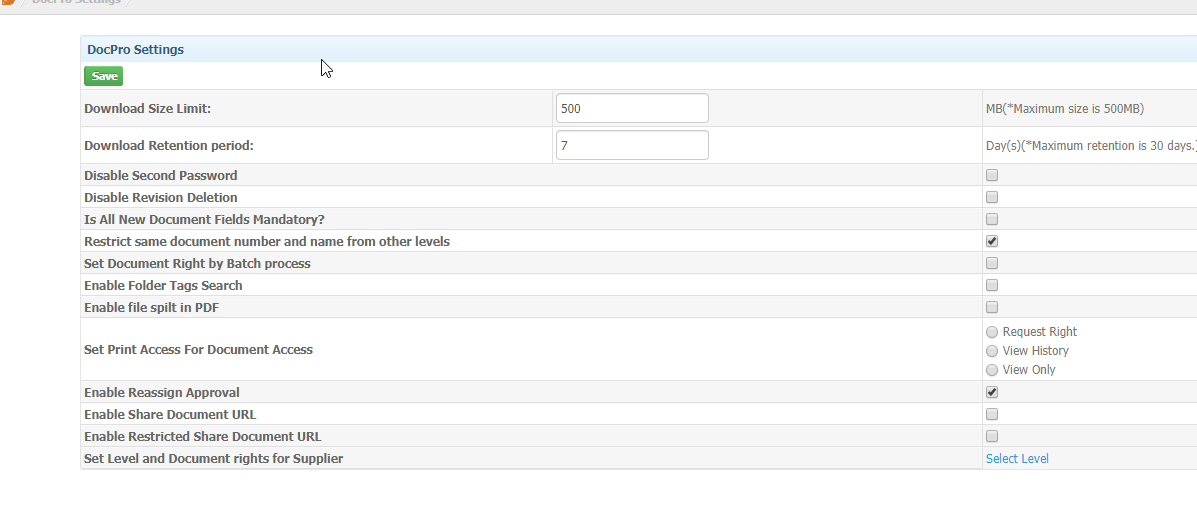The height and width of the screenshot is (523, 1197).
Task: Uncheck Enable Reassign Approval checkbox
Action: pyautogui.click(x=992, y=392)
